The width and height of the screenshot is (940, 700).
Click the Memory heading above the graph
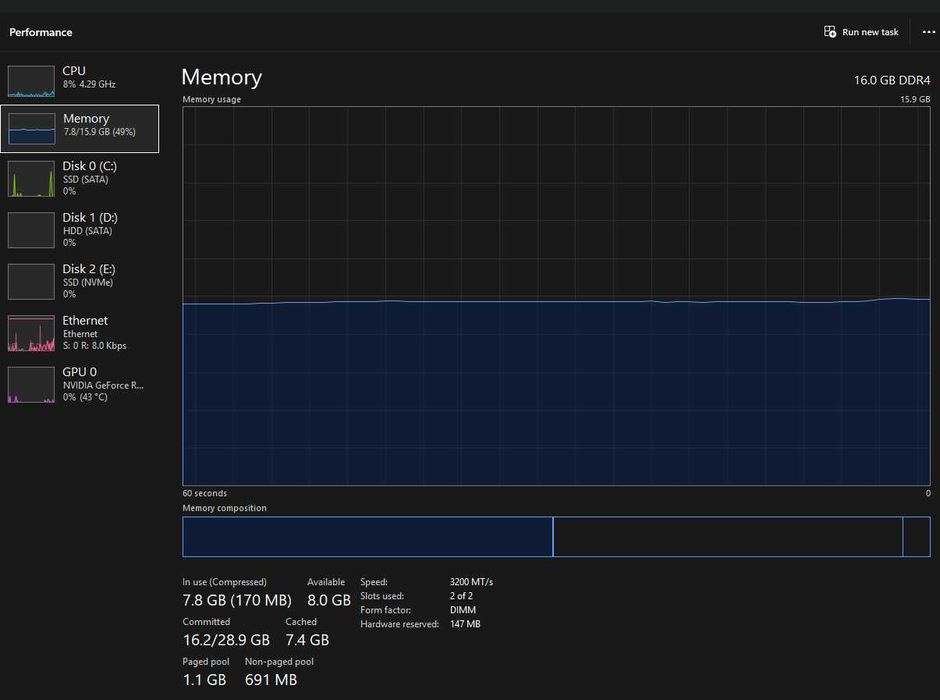[222, 77]
